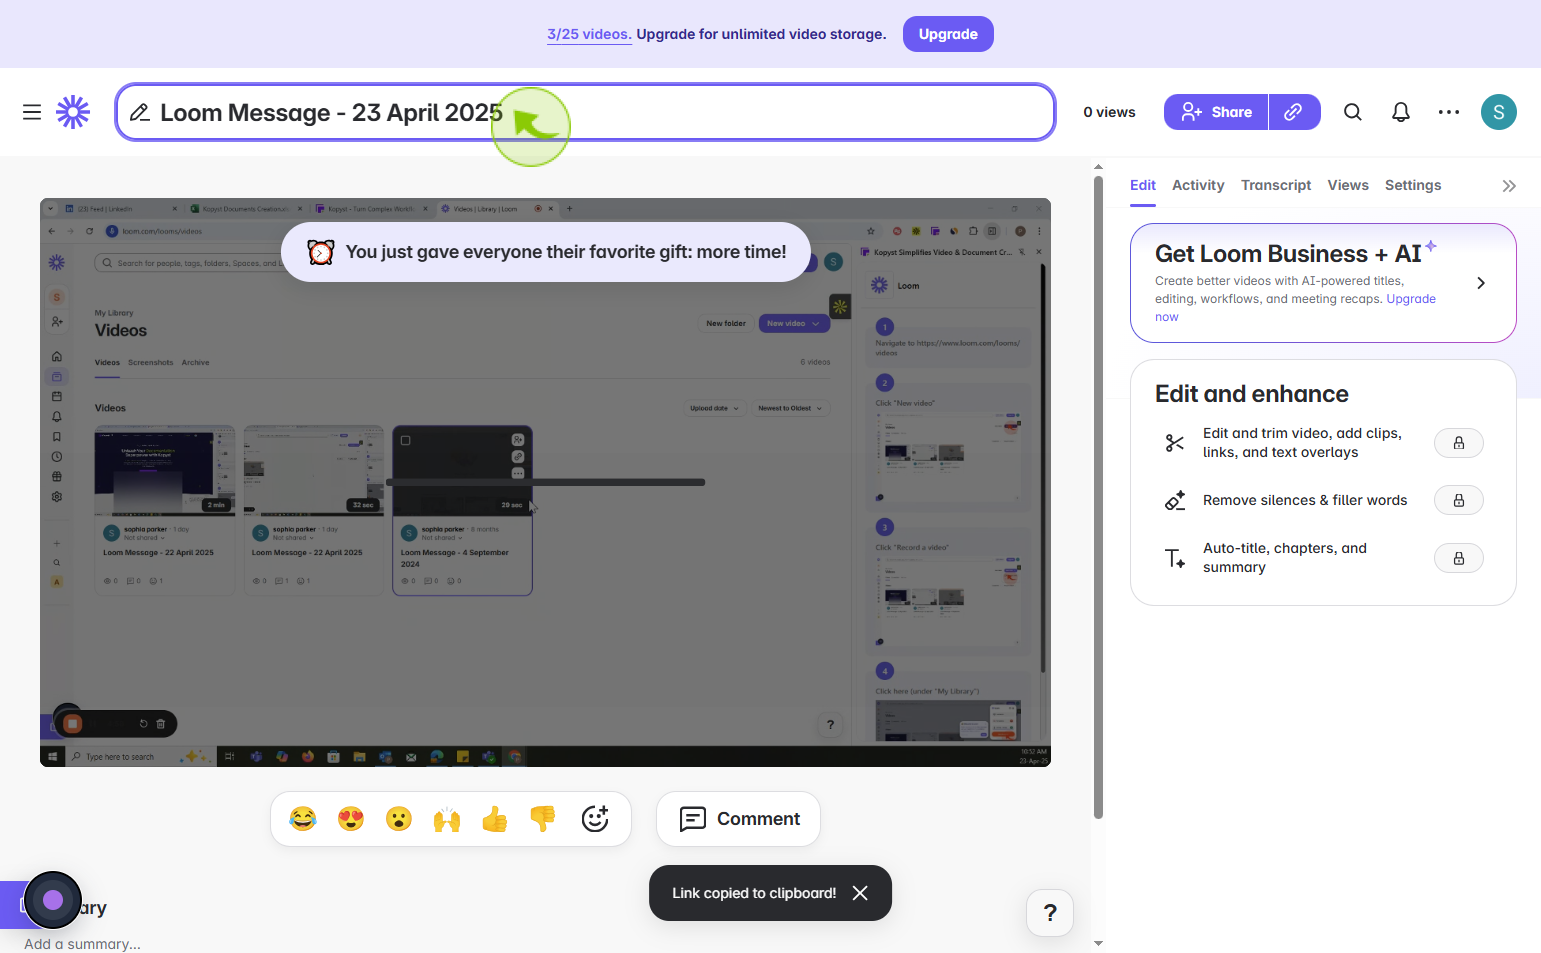Switch to the Edit tab
Screen dimensions: 1541x953
click(1143, 185)
